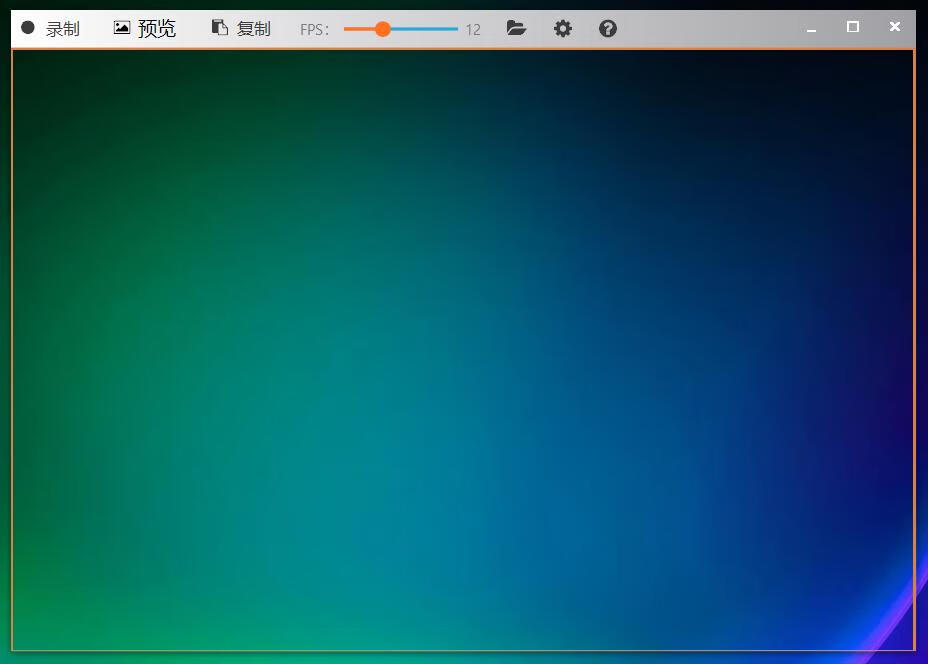
Task: Click the FPS label text
Action: coord(314,30)
